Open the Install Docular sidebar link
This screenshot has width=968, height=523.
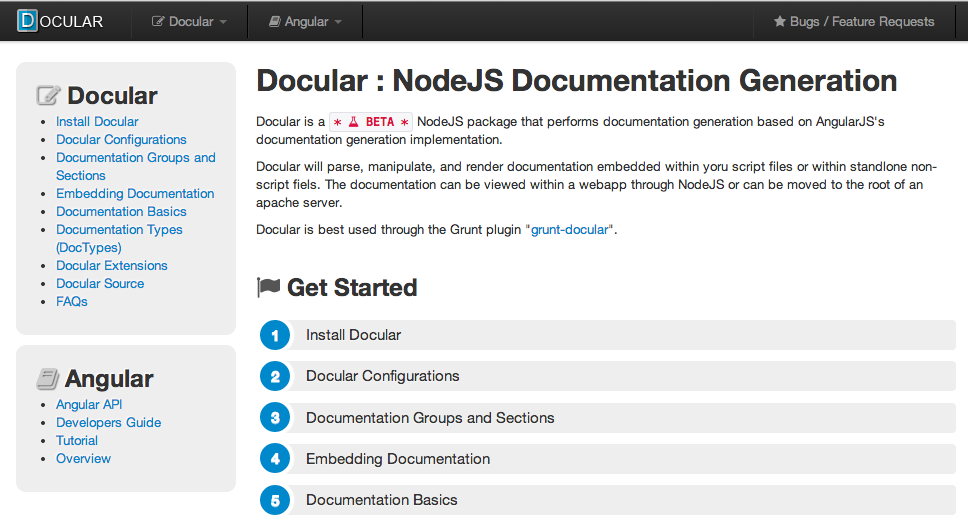pyautogui.click(x=97, y=122)
